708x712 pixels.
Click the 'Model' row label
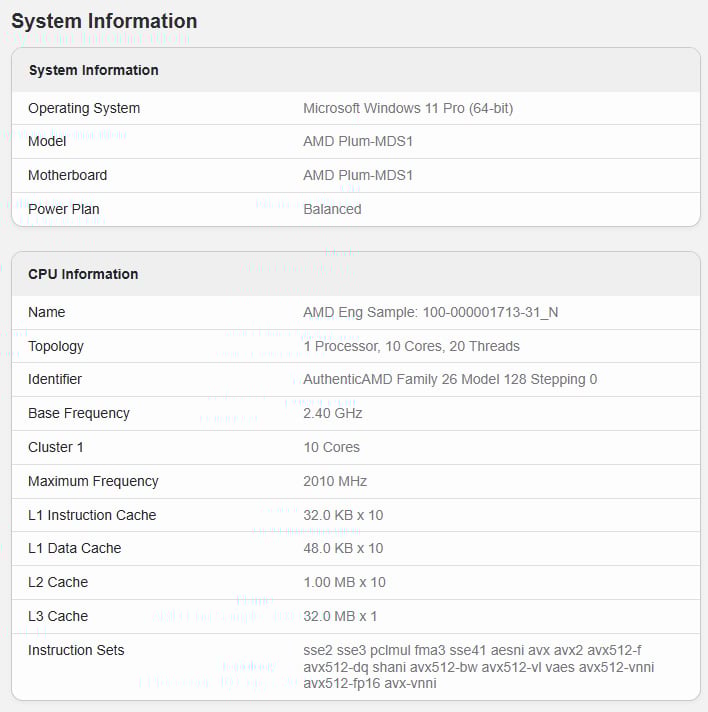coord(47,141)
